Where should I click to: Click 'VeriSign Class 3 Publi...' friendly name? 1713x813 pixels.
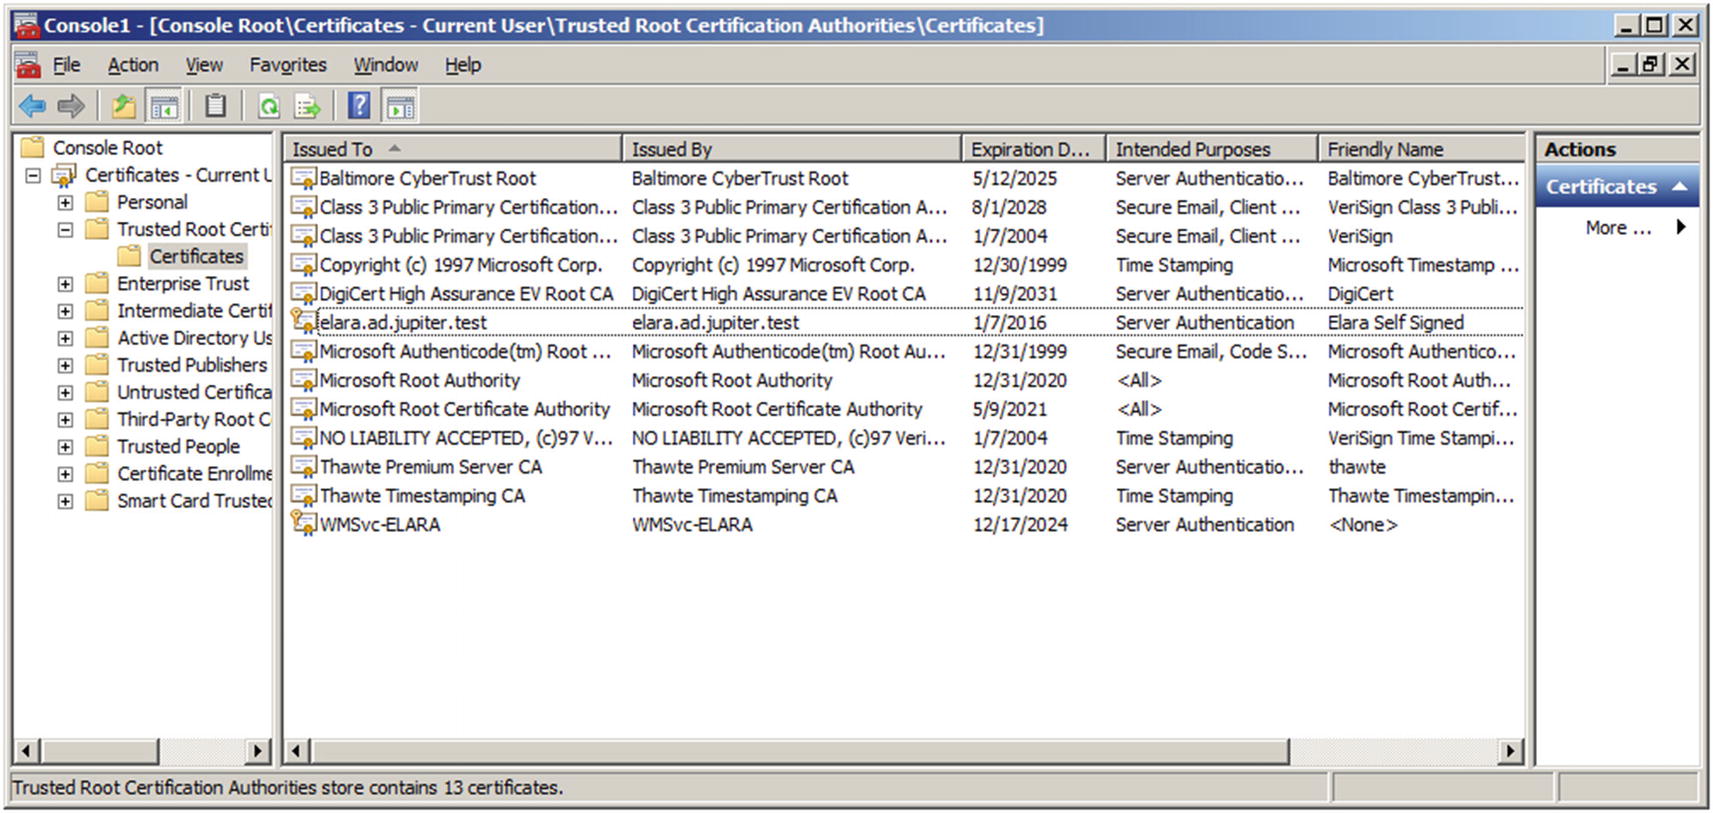tap(1422, 208)
